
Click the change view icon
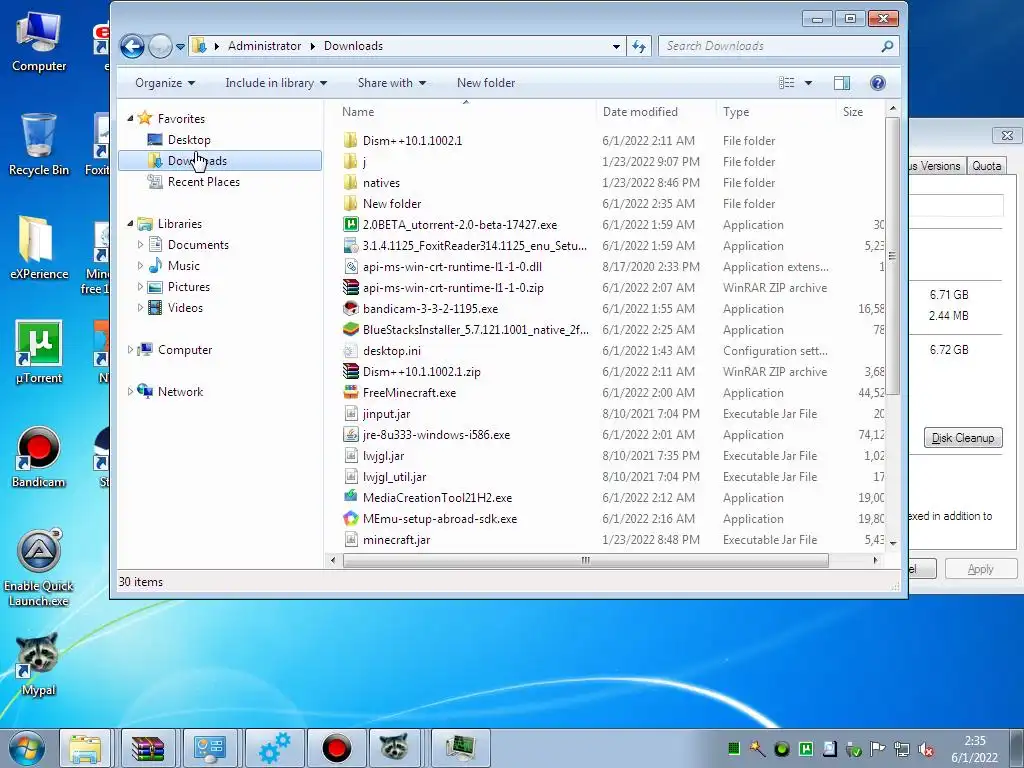(x=787, y=83)
